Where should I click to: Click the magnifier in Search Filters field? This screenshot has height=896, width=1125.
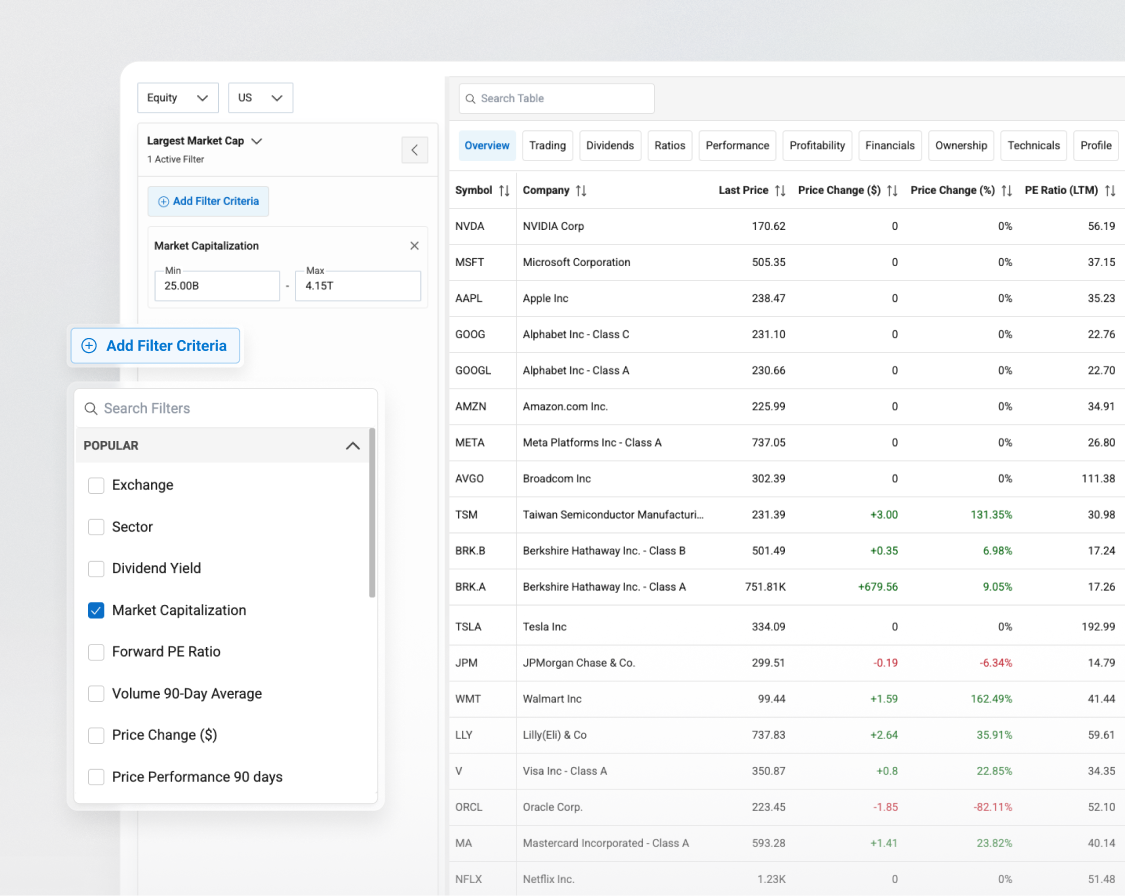click(91, 408)
